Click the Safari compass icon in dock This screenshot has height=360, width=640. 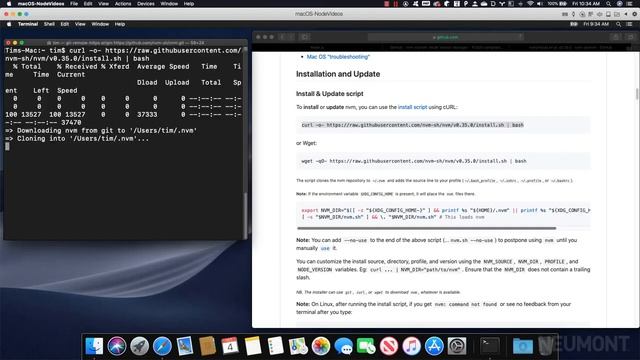coord(162,346)
